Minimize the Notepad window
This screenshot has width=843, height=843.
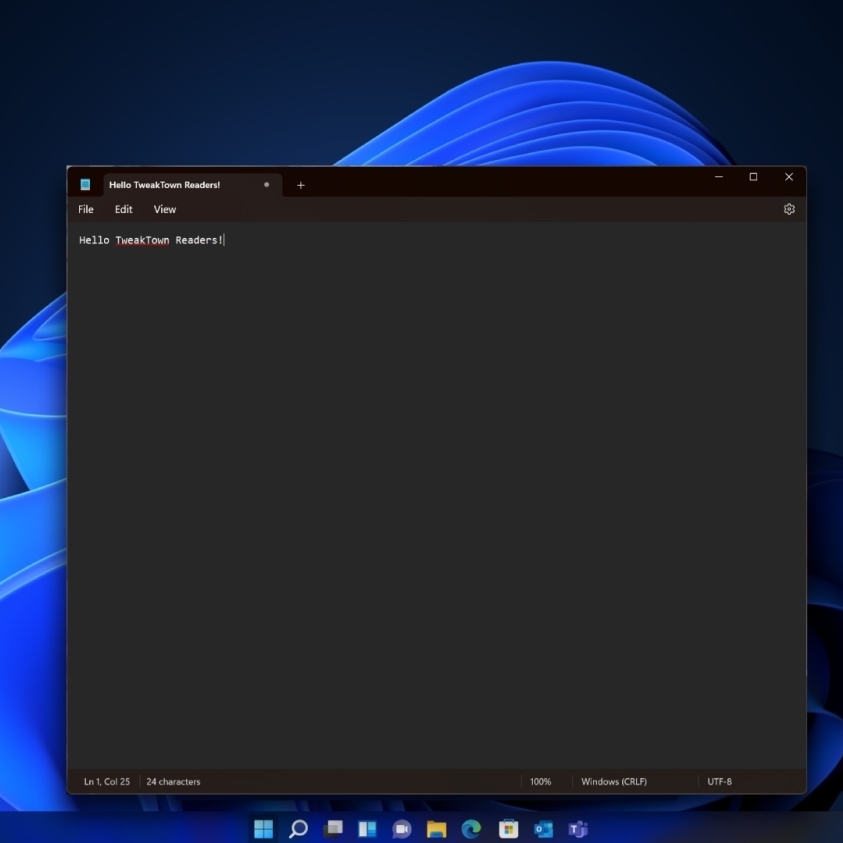(x=718, y=177)
